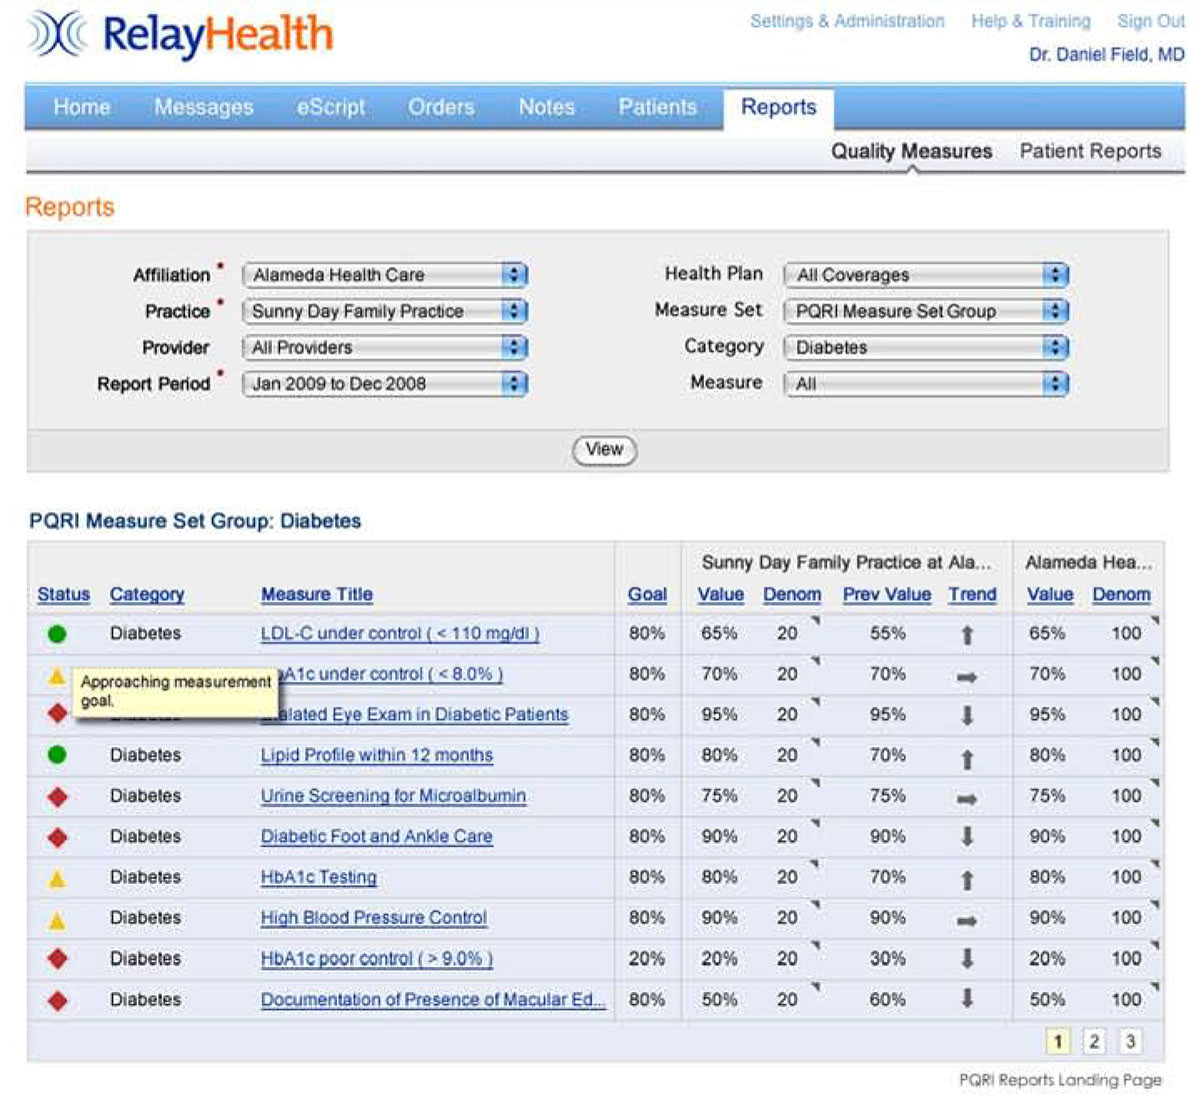Open HbA1c Testing measure link

pos(319,877)
